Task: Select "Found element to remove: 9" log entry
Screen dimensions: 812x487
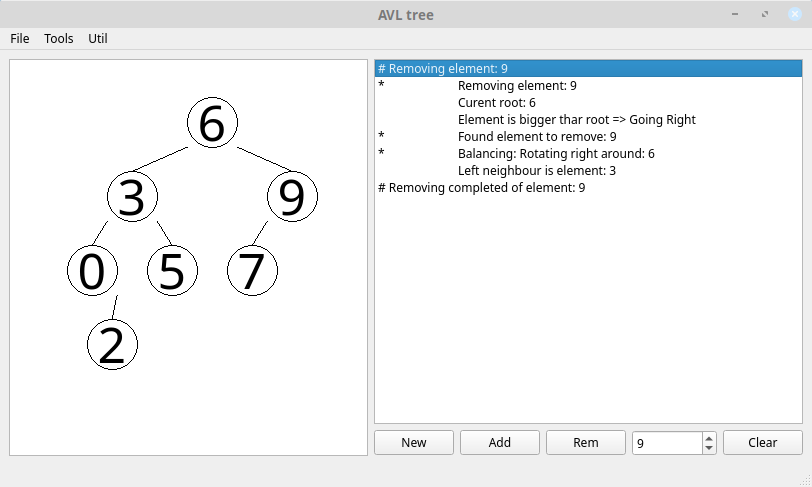Action: point(537,136)
